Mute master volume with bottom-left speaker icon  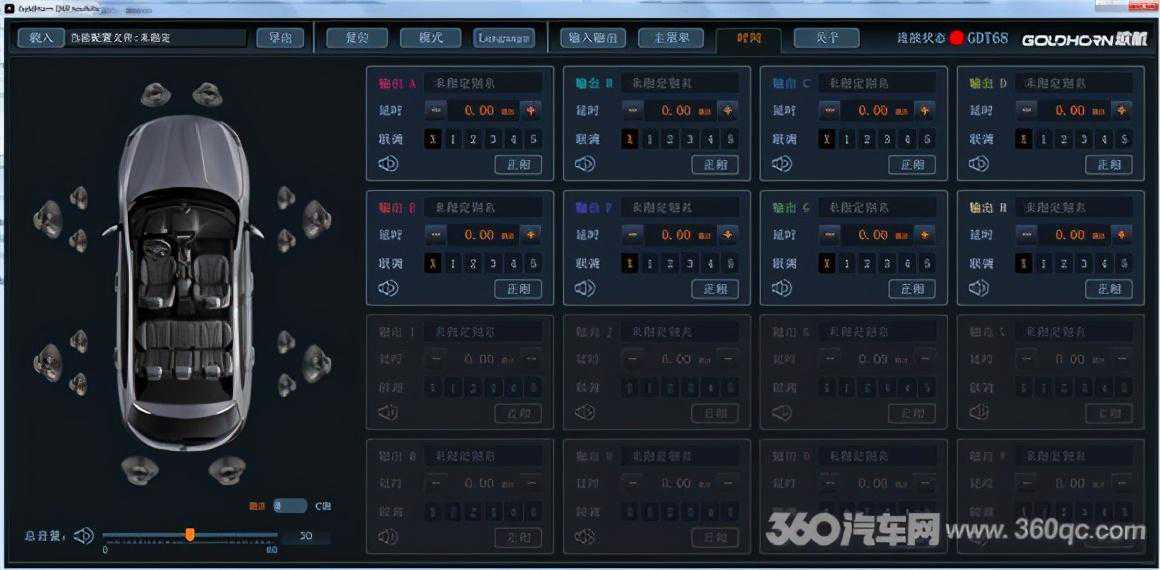84,536
